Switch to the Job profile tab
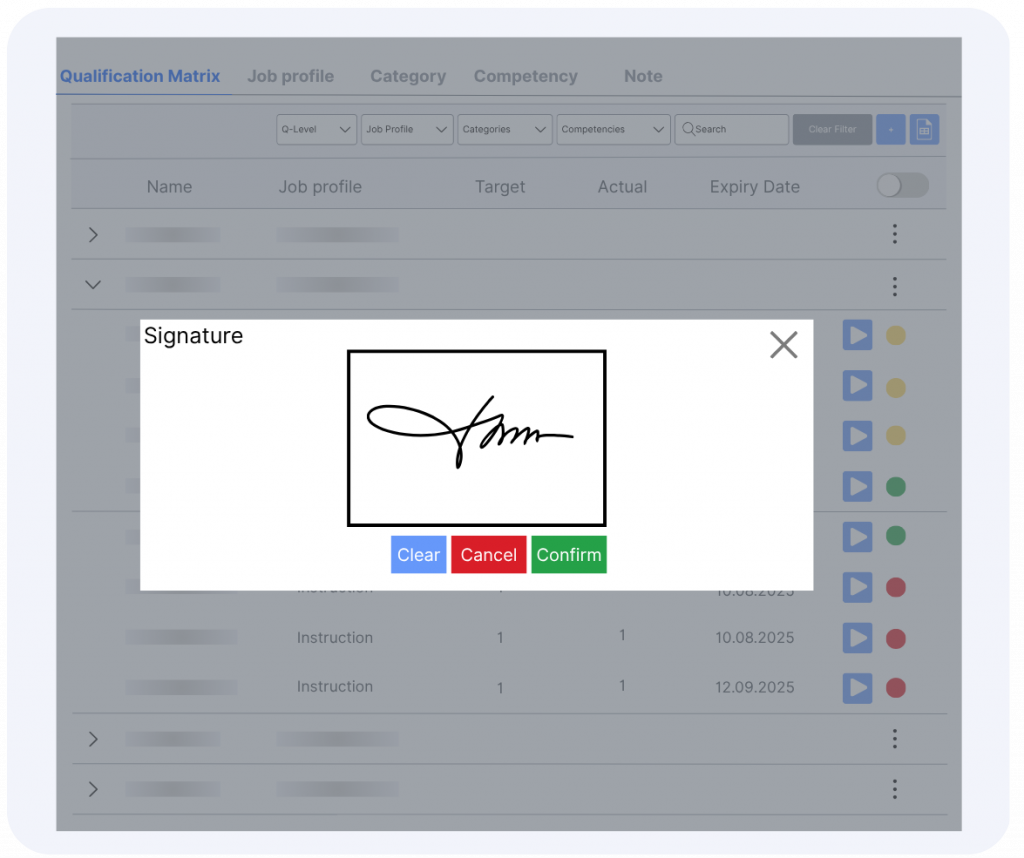The width and height of the screenshot is (1024, 858). [290, 76]
